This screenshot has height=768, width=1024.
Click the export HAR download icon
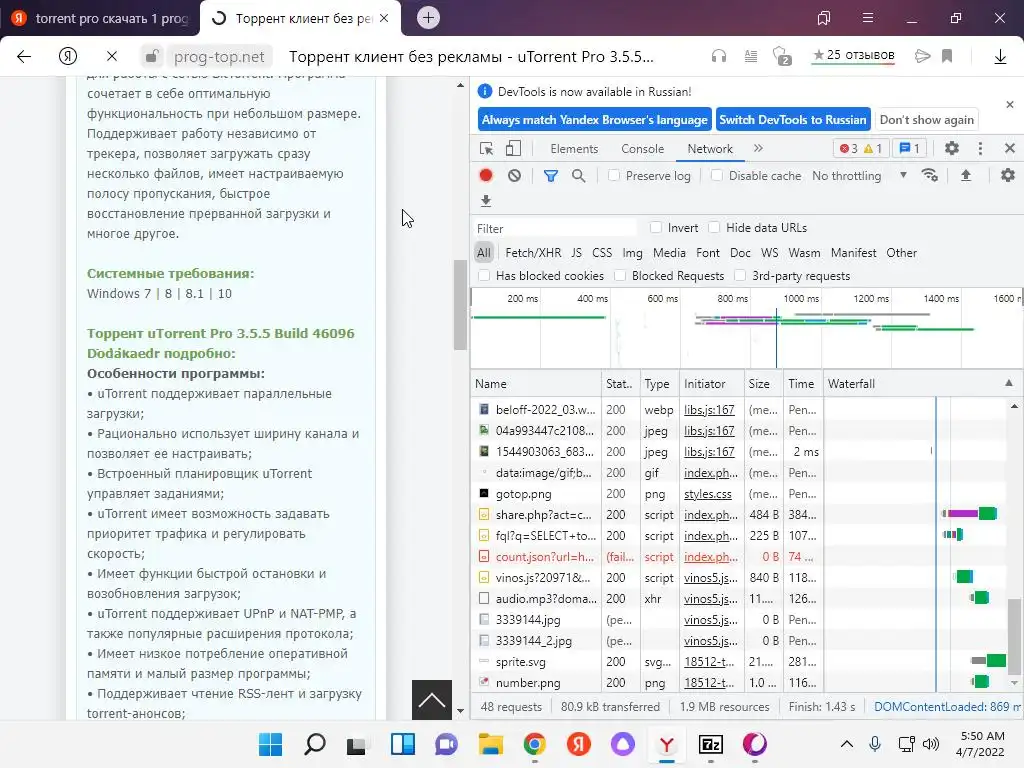click(486, 201)
